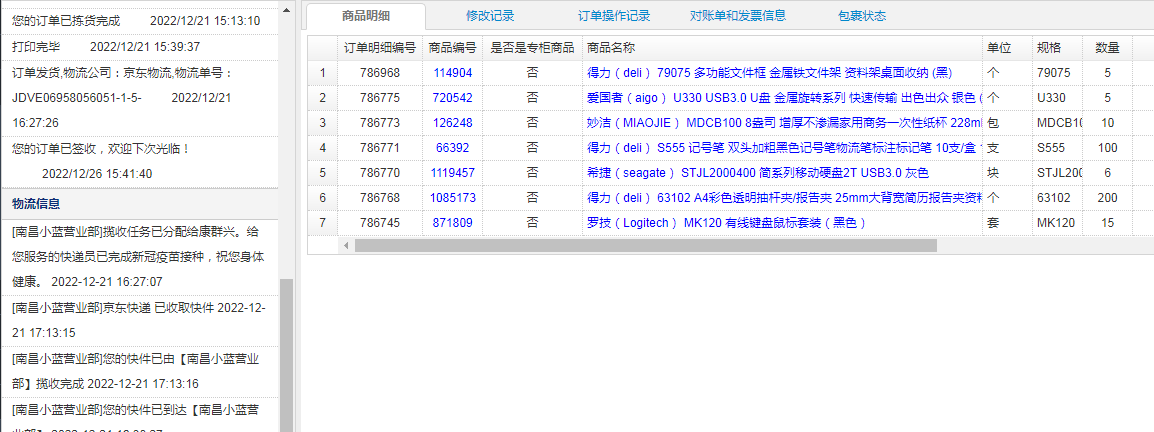
Task: Click the quantity cell showing 15
Action: [x=1107, y=223]
